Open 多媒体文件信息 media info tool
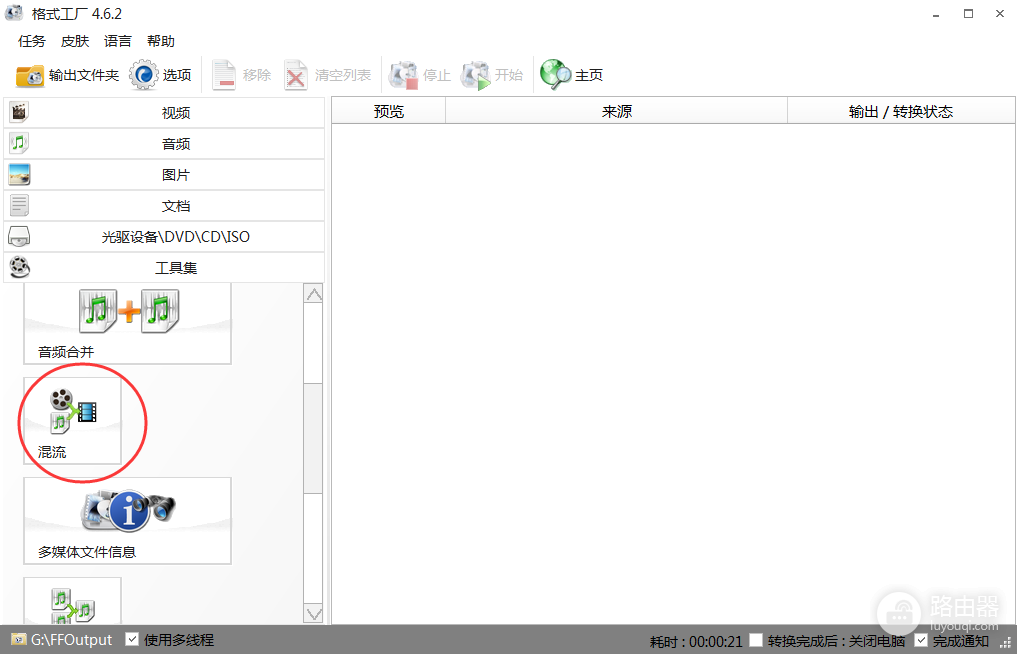The width and height of the screenshot is (1017, 654). [x=127, y=521]
